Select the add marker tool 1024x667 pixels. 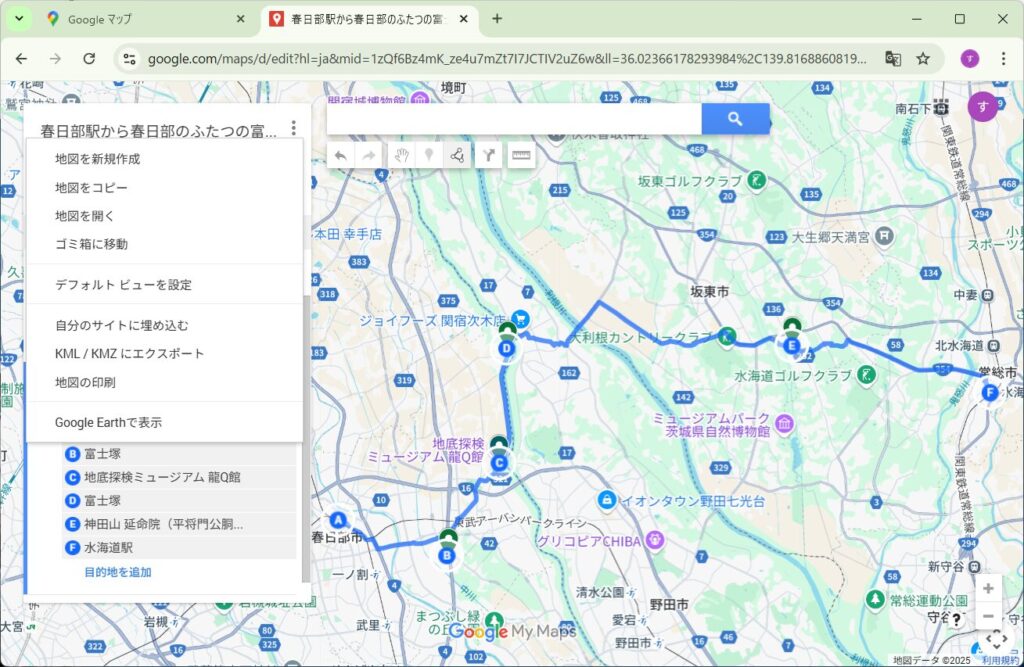(x=429, y=155)
